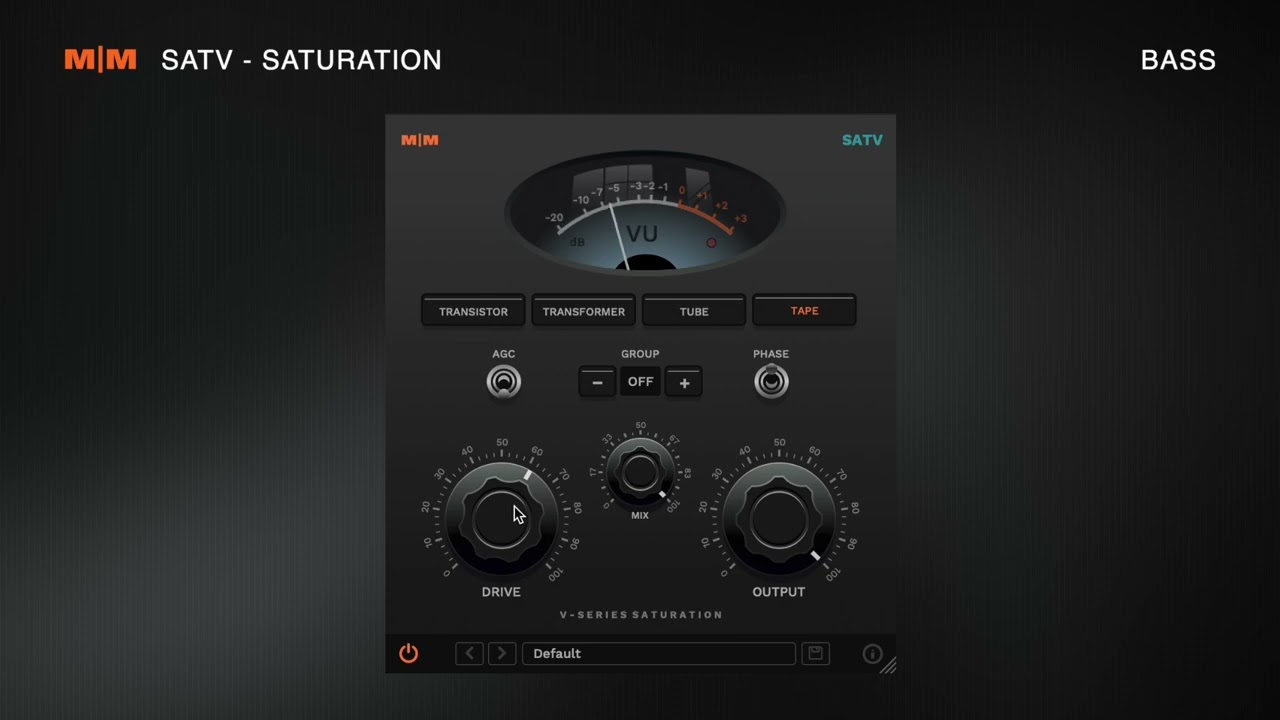Go to previous preset arrow
The image size is (1280, 720).
[469, 653]
